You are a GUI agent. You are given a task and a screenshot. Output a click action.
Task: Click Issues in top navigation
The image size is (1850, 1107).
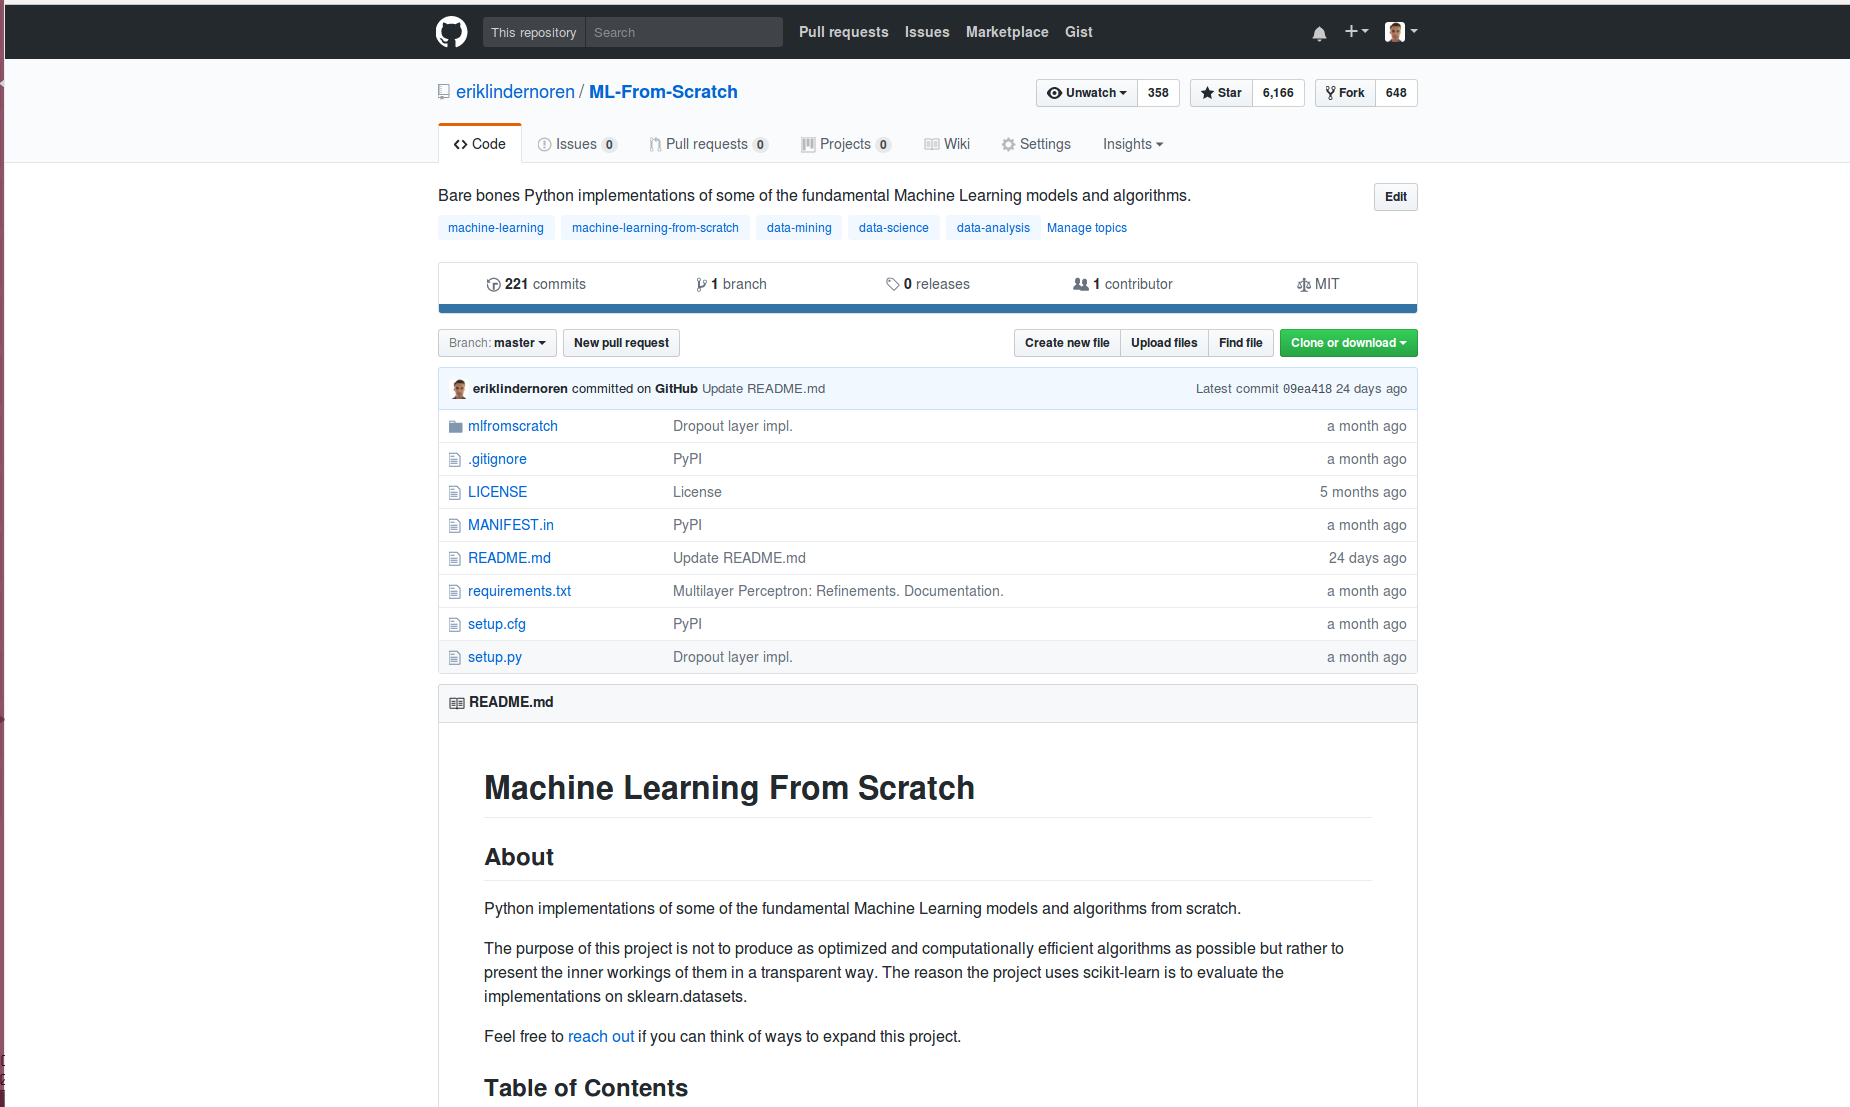point(927,32)
